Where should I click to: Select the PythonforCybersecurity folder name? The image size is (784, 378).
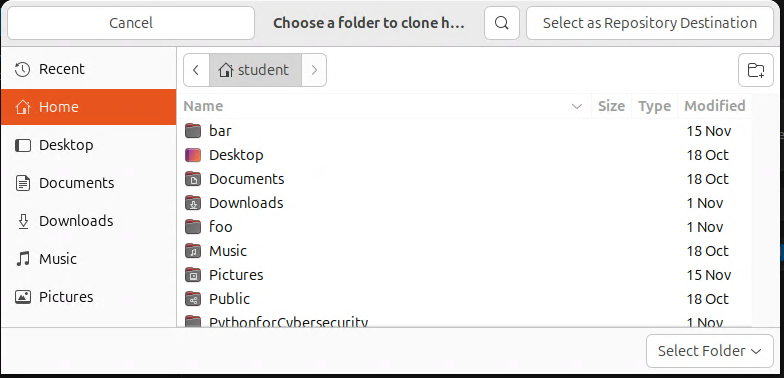click(x=288, y=322)
